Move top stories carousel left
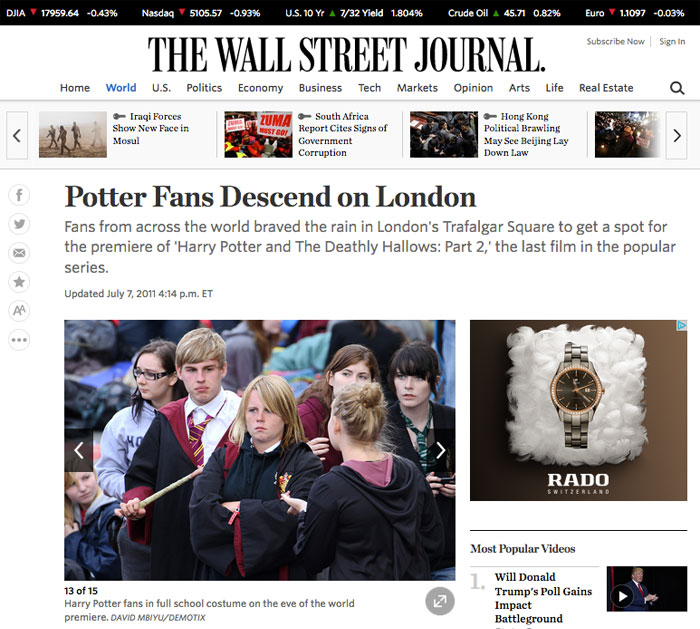 pyautogui.click(x=17, y=136)
